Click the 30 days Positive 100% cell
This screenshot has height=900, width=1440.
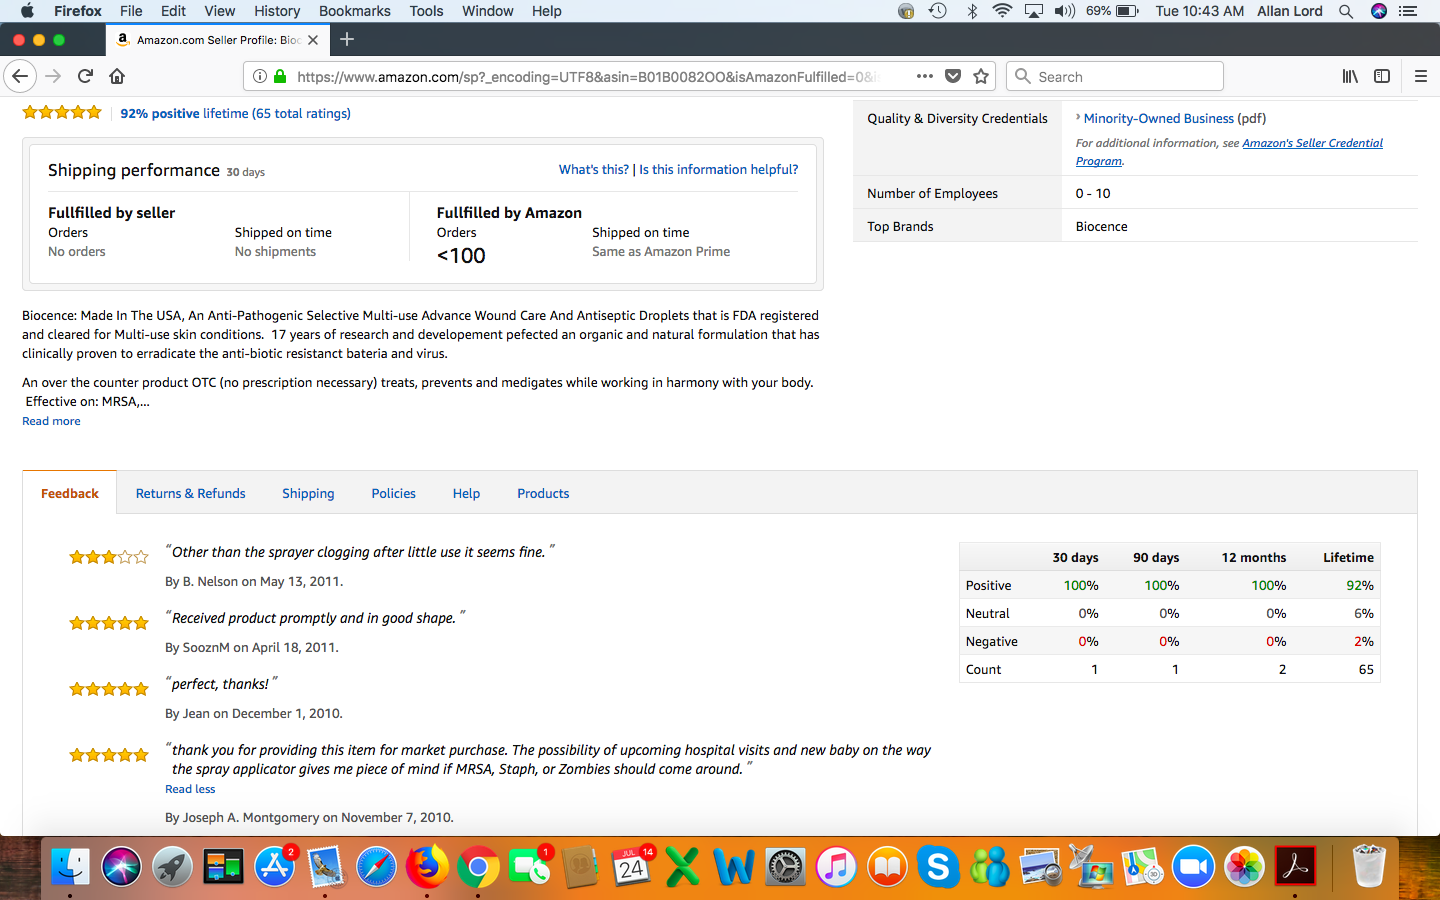click(x=1081, y=585)
